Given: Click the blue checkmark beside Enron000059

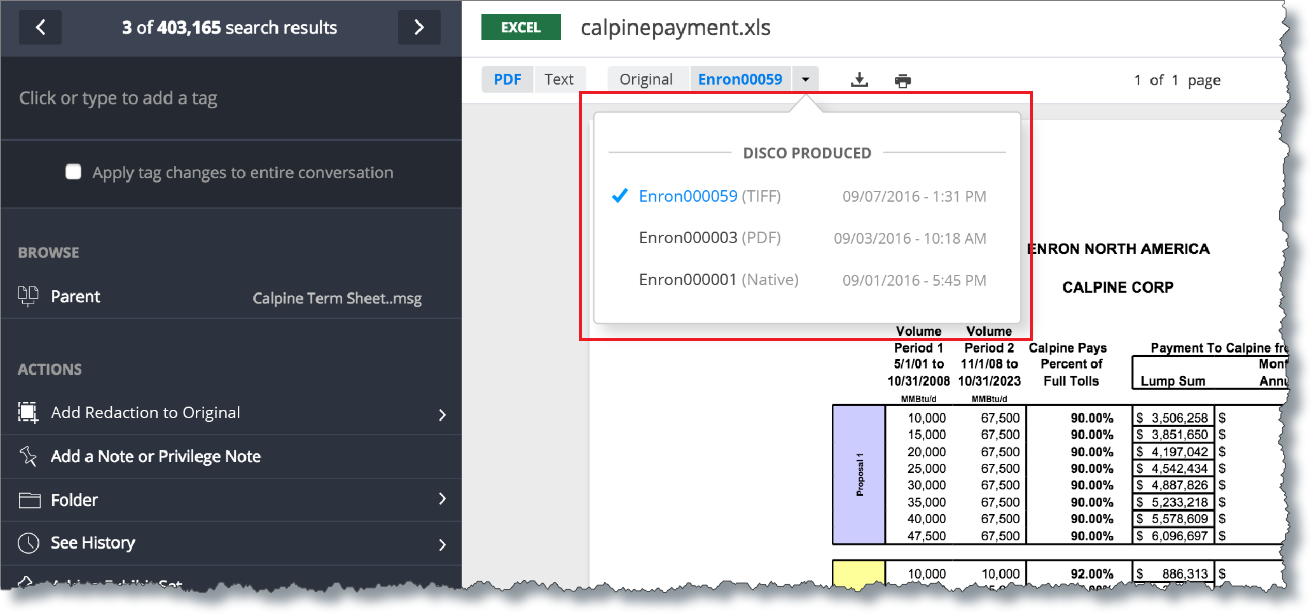Looking at the screenshot, I should click(619, 196).
